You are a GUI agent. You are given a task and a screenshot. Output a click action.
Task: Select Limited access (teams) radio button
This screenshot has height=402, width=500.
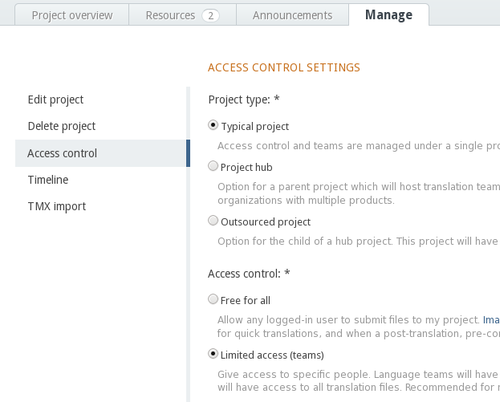point(213,354)
